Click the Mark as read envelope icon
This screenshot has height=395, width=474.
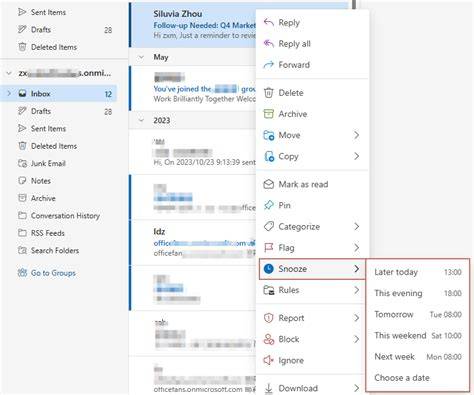pyautogui.click(x=269, y=184)
